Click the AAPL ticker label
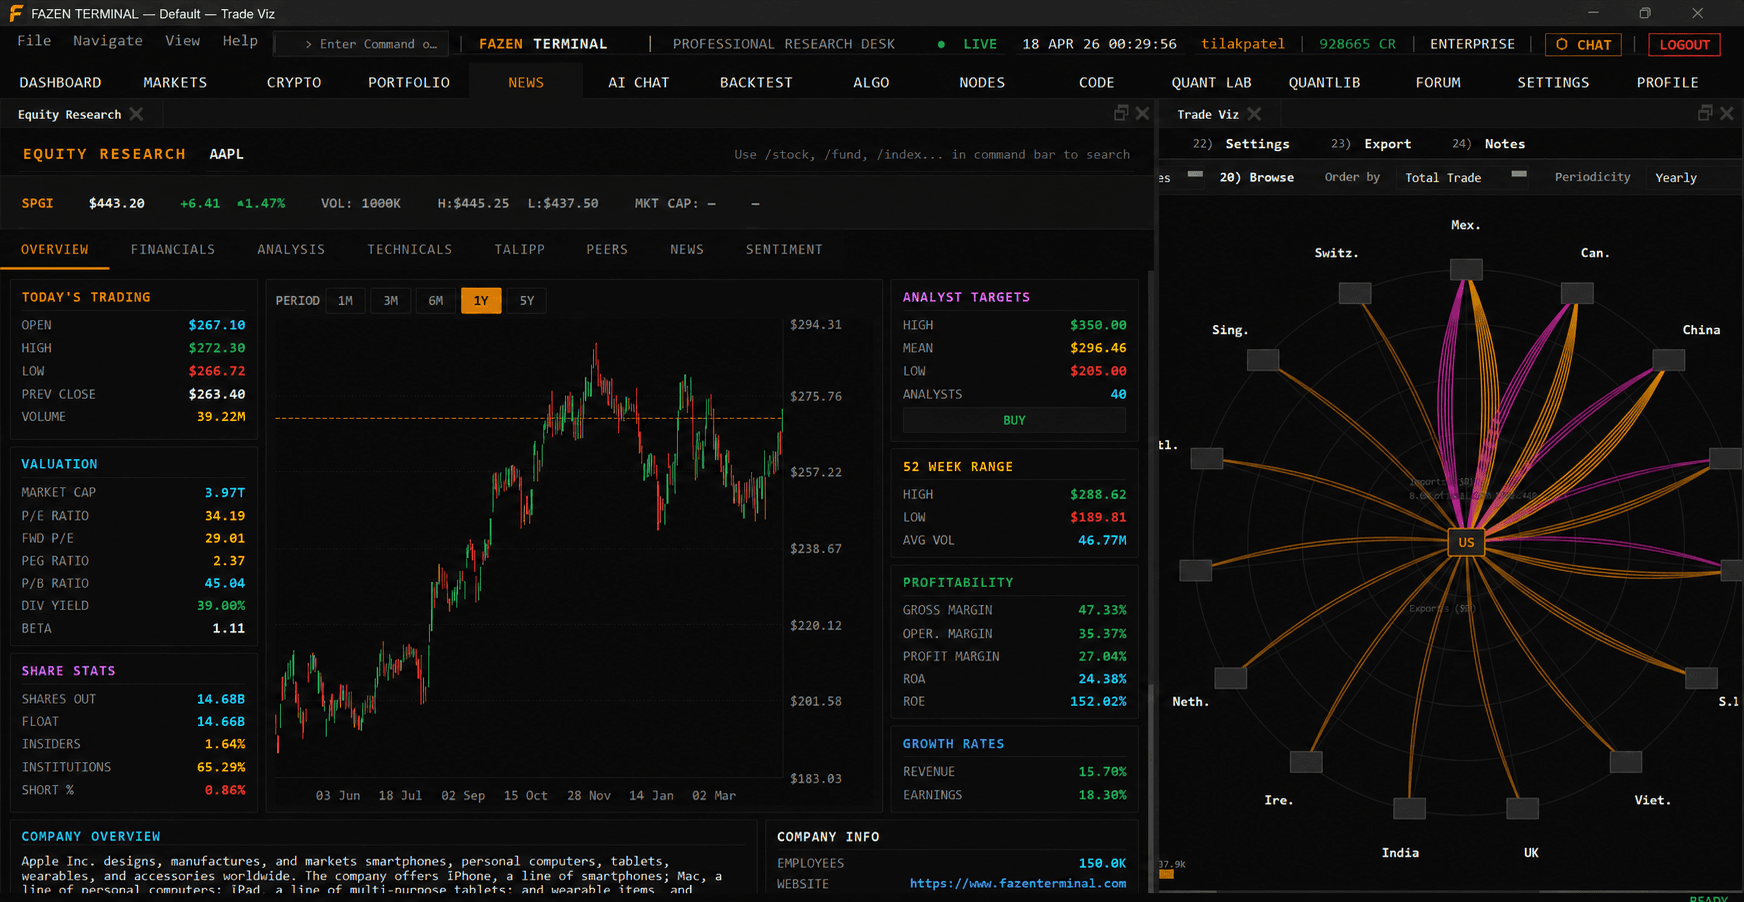1744x902 pixels. click(226, 154)
